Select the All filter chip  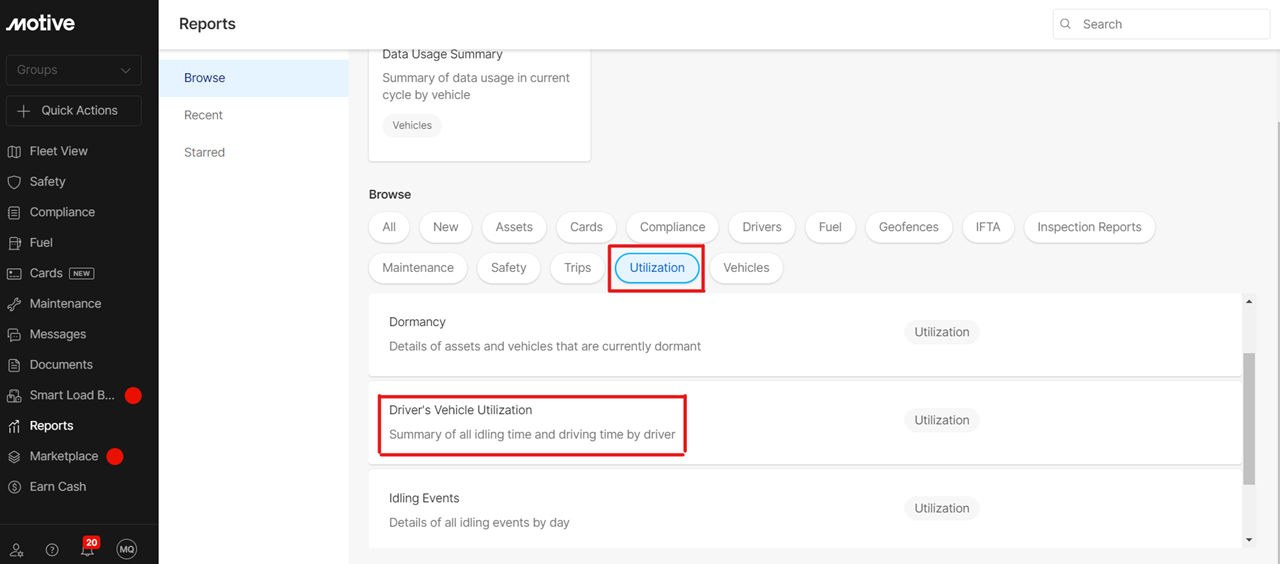click(x=389, y=227)
